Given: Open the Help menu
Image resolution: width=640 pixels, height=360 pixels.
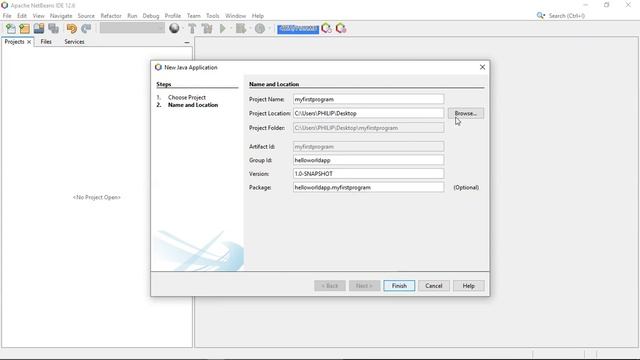Looking at the screenshot, I should click(258, 16).
